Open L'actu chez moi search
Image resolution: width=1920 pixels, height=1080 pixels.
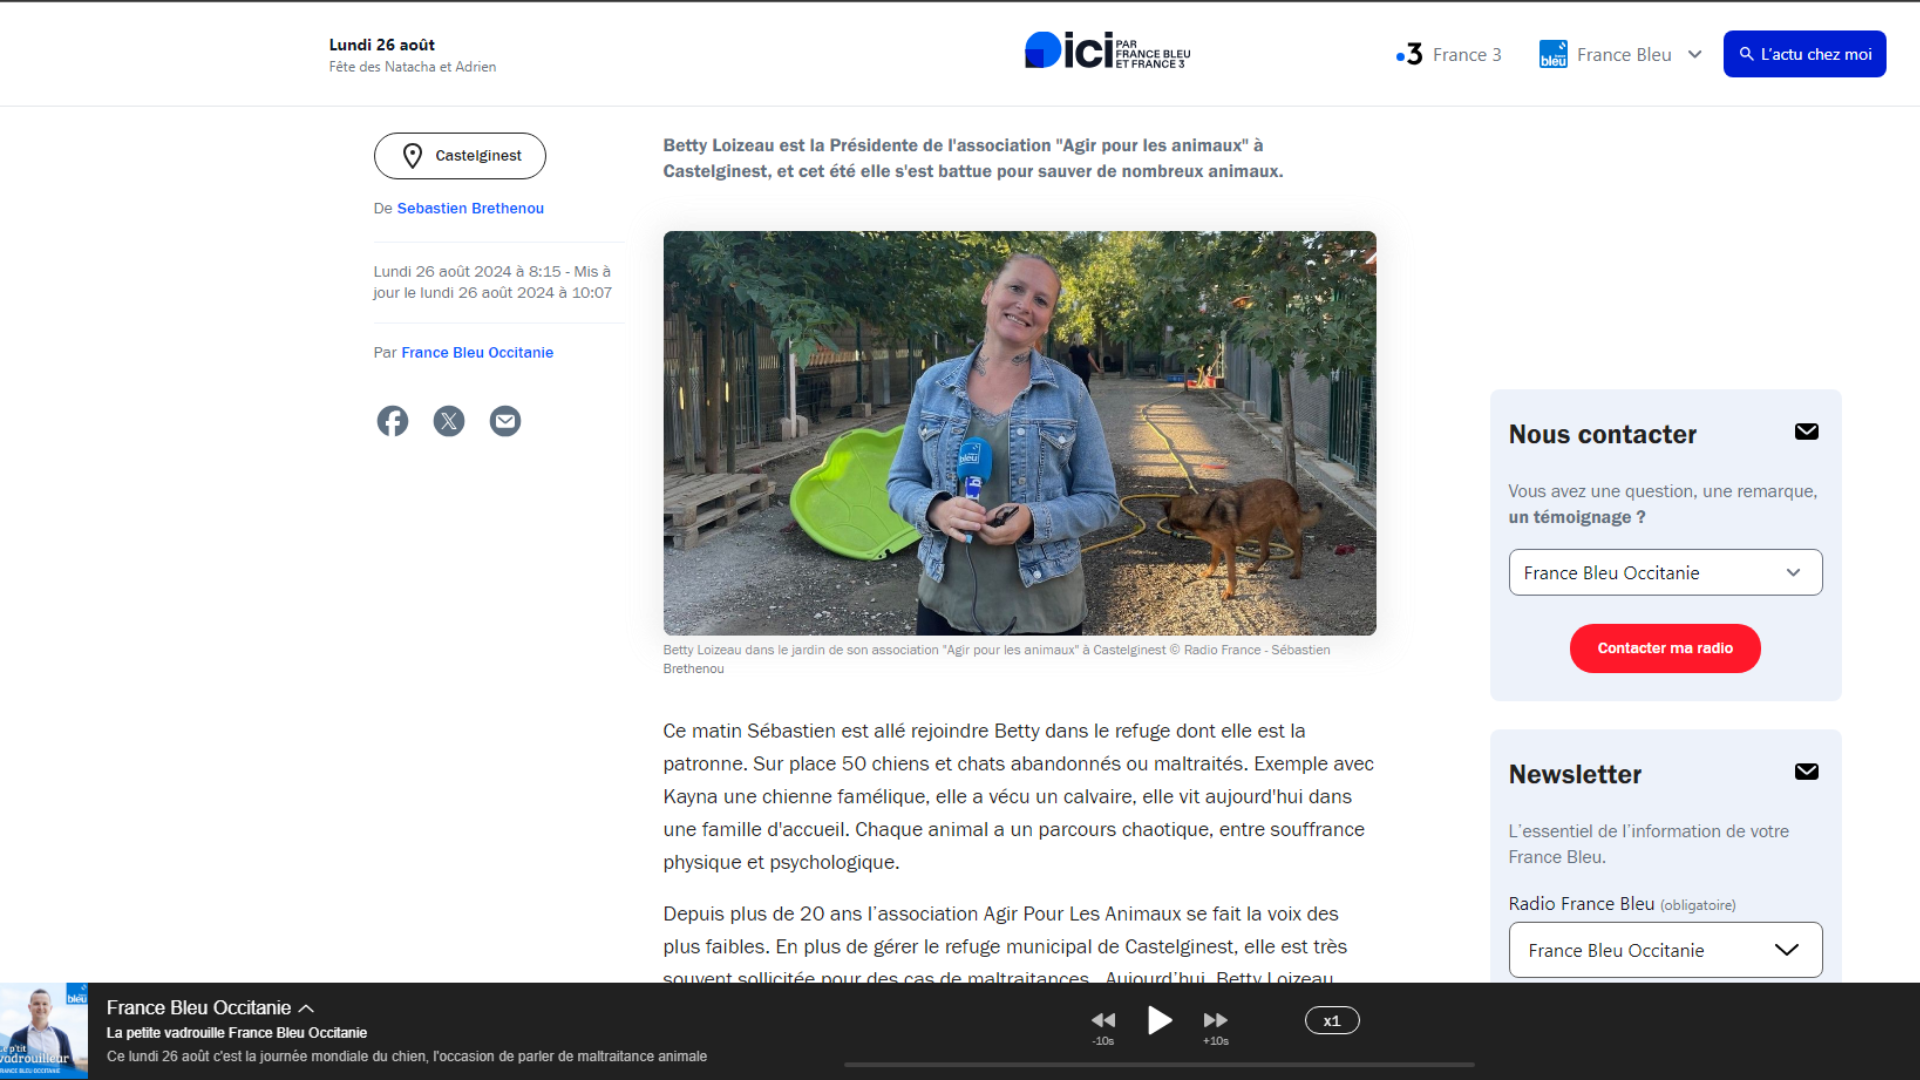coord(1804,54)
